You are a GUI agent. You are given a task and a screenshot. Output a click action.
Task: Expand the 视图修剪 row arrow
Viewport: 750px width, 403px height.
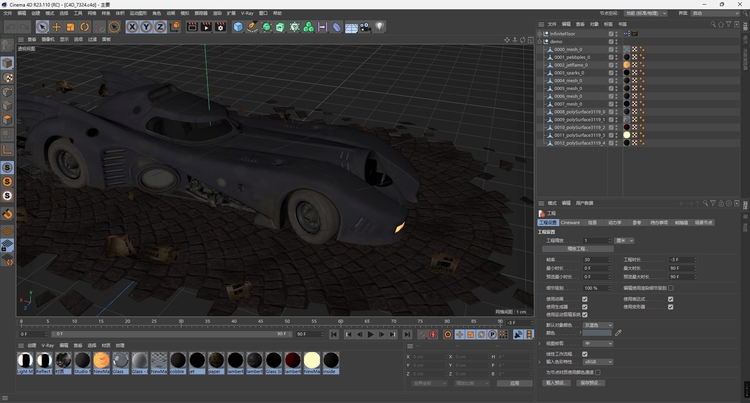(540, 344)
